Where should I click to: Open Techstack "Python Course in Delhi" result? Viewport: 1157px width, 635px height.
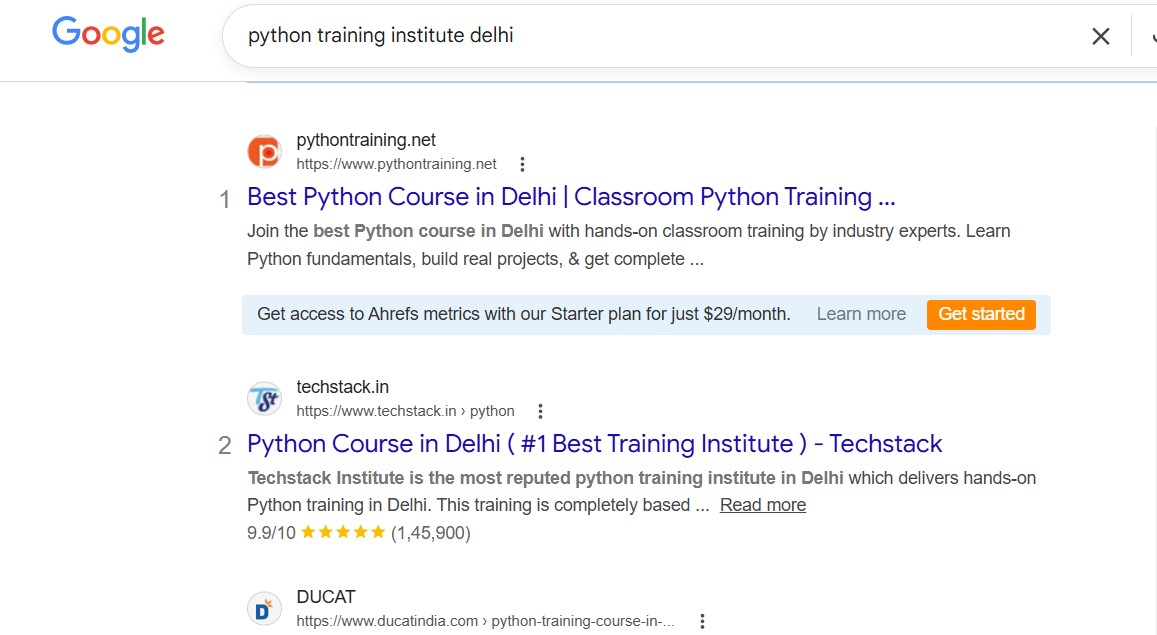(x=594, y=443)
